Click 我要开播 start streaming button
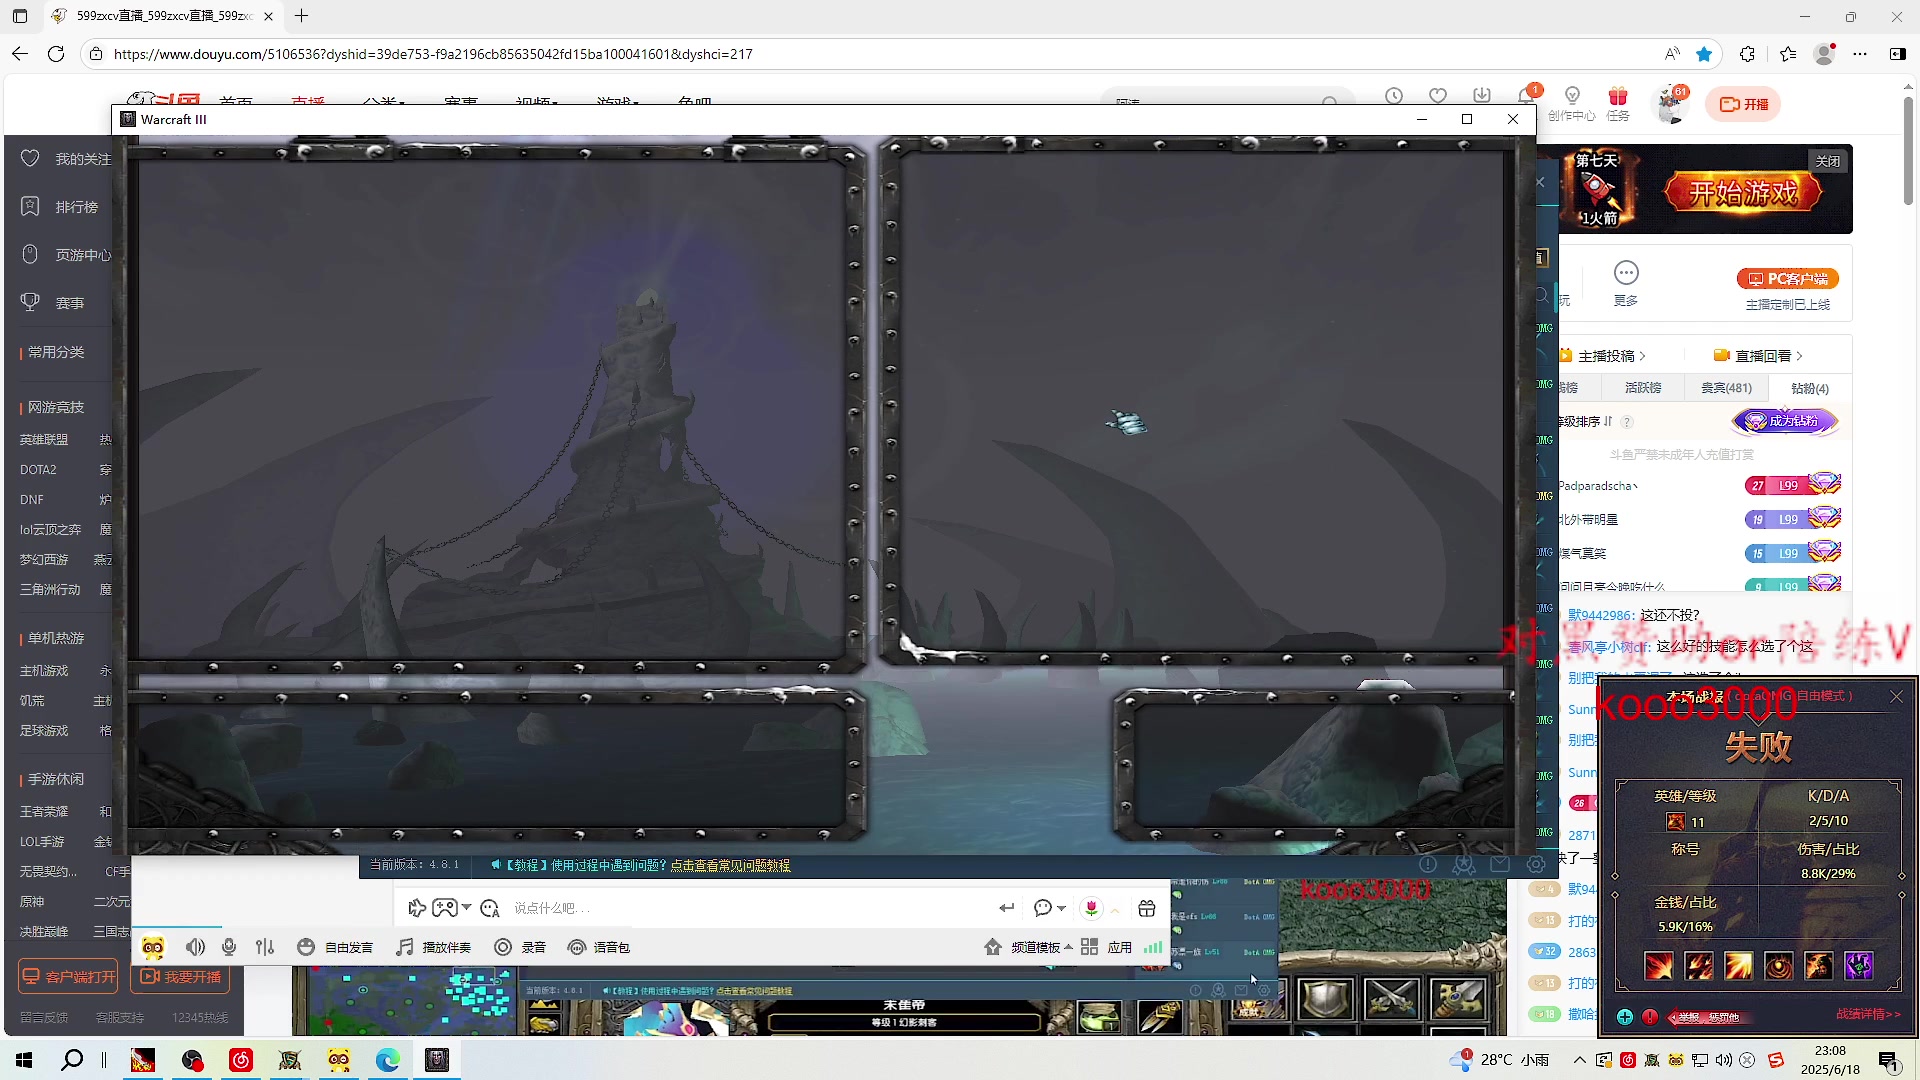The height and width of the screenshot is (1080, 1920). coord(180,977)
